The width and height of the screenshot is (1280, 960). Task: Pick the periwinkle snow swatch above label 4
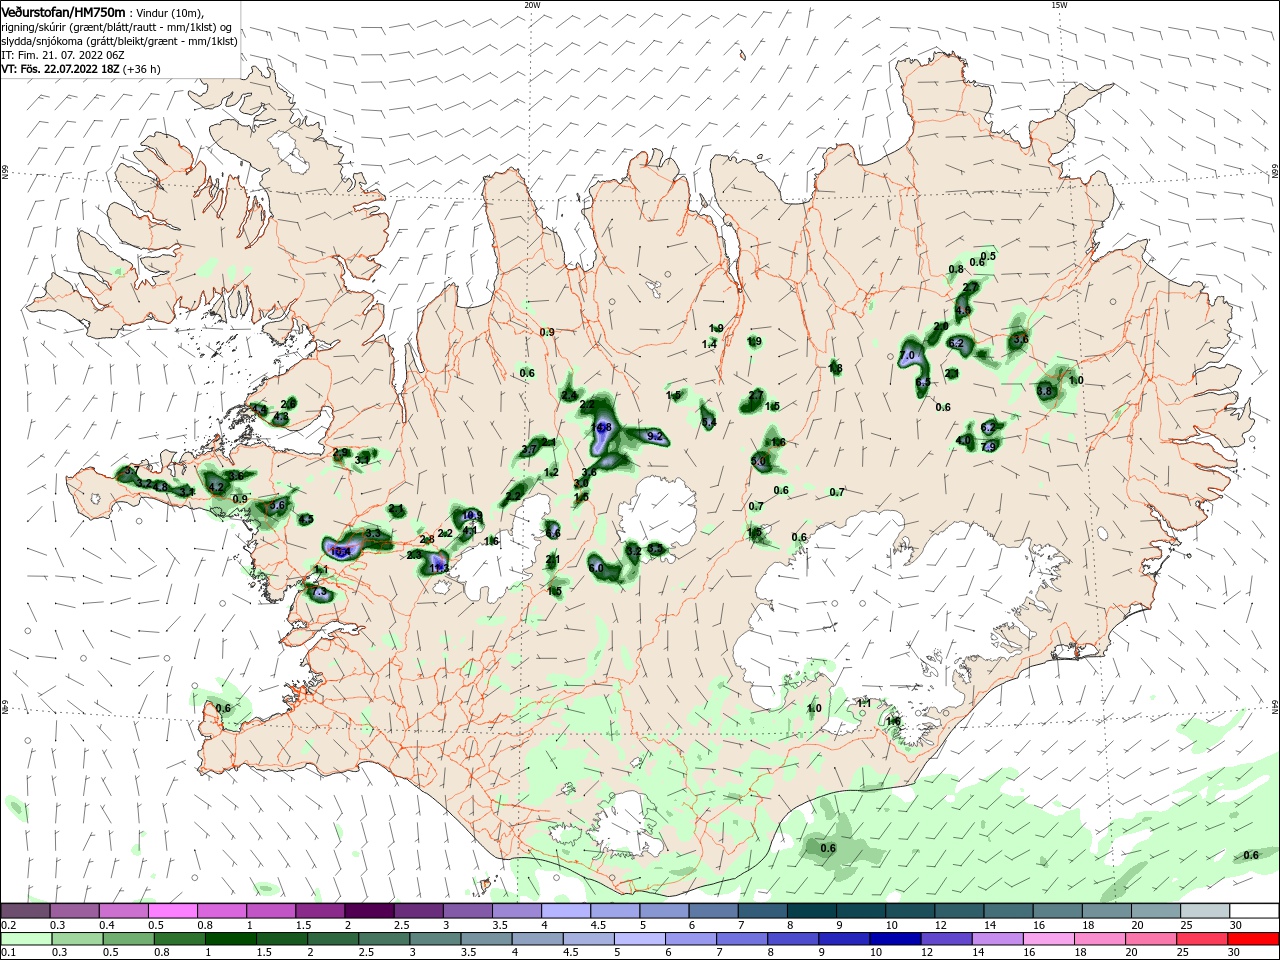point(564,911)
